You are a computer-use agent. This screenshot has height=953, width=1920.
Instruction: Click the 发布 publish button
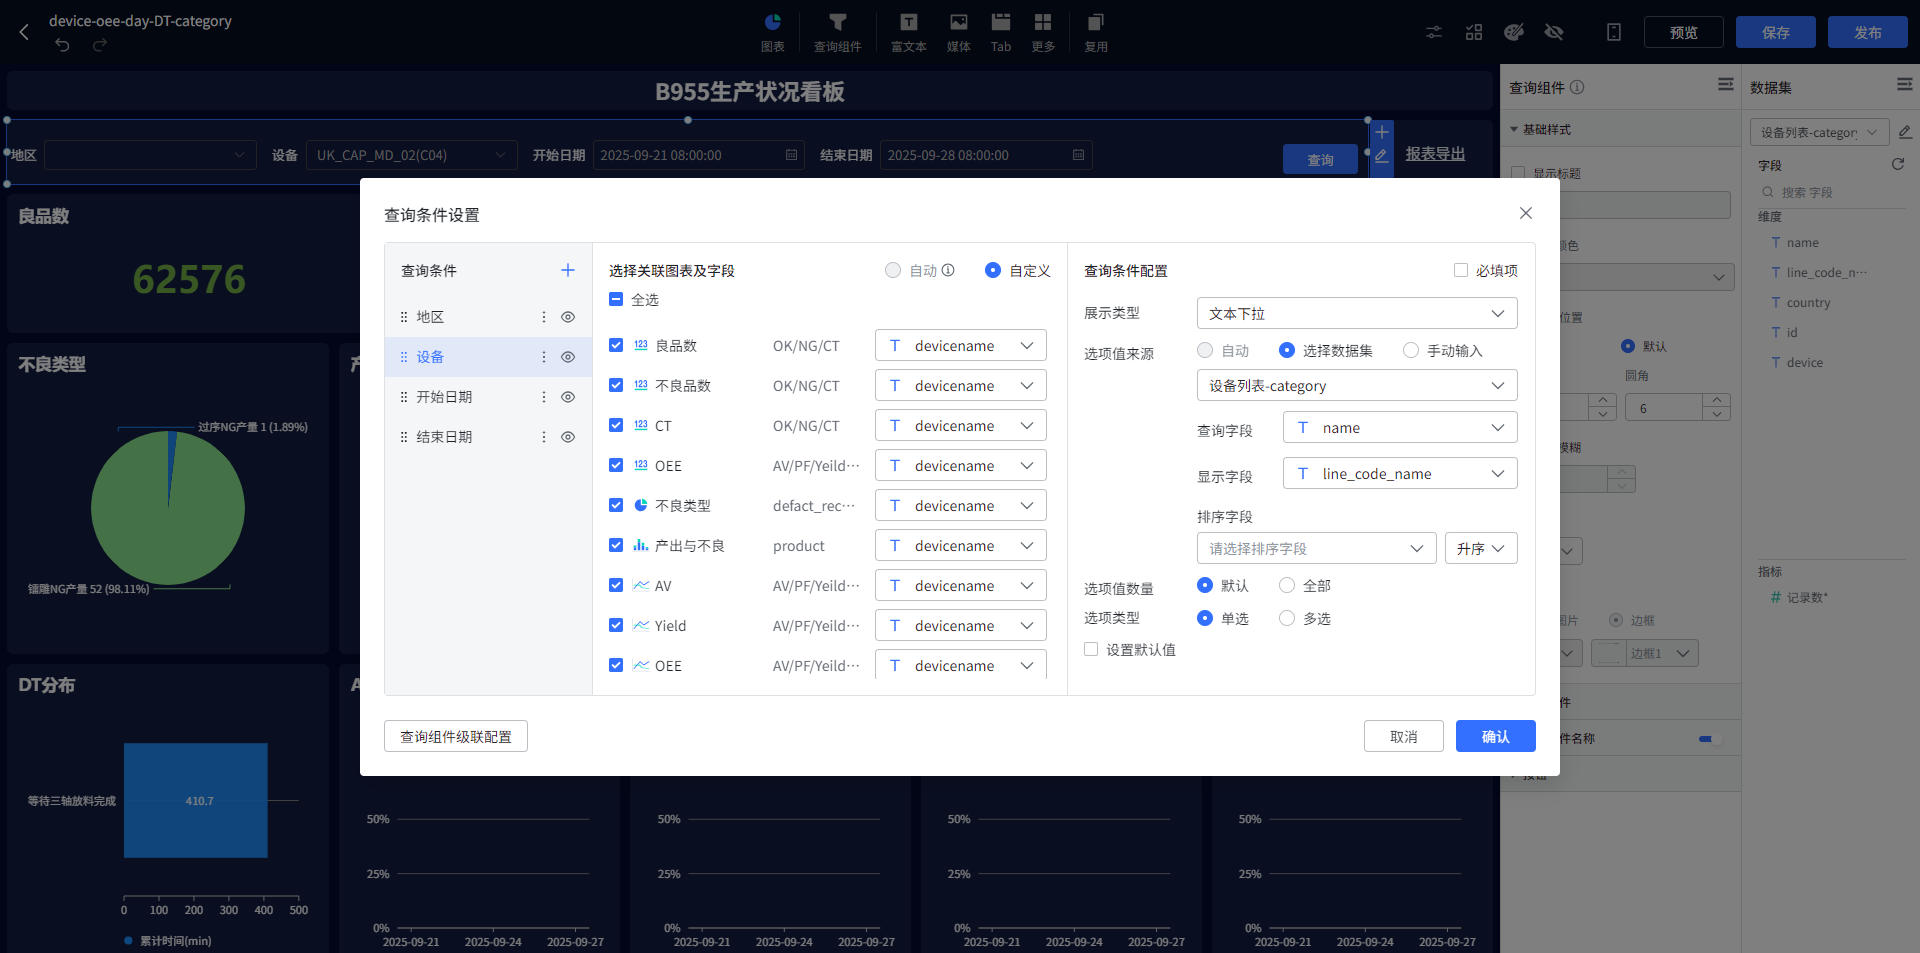1868,32
